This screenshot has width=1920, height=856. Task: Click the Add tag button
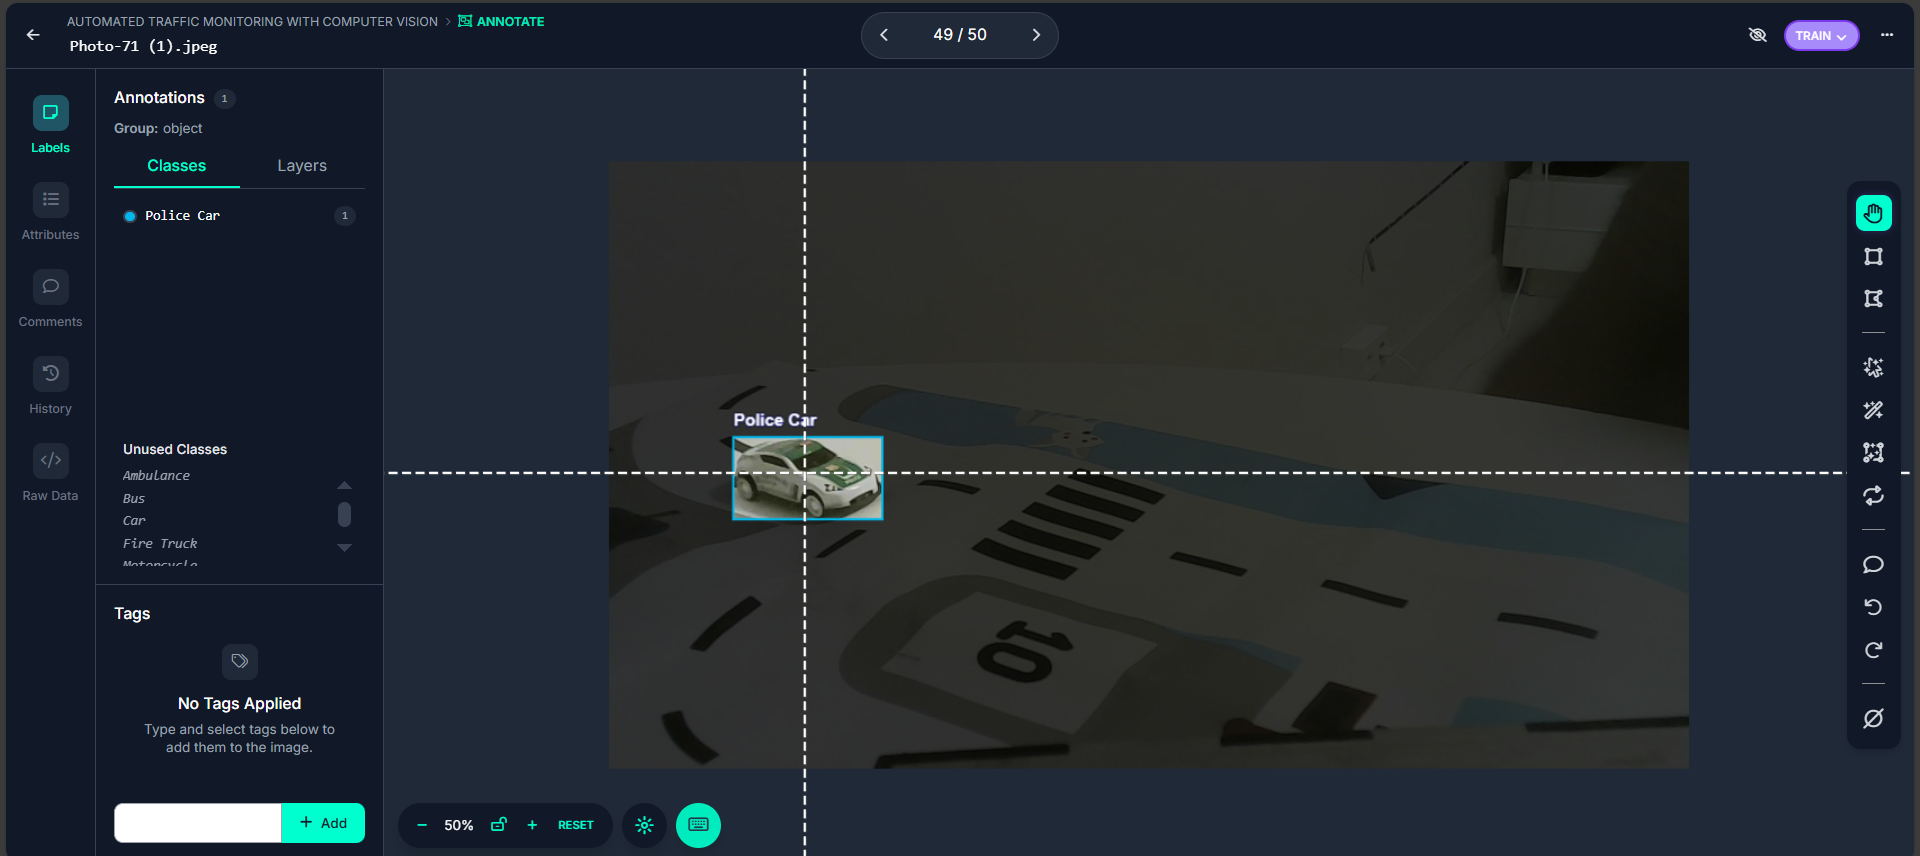click(x=323, y=823)
